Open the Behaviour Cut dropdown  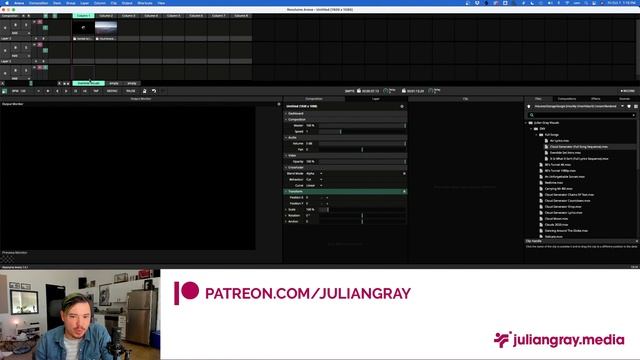(x=314, y=180)
